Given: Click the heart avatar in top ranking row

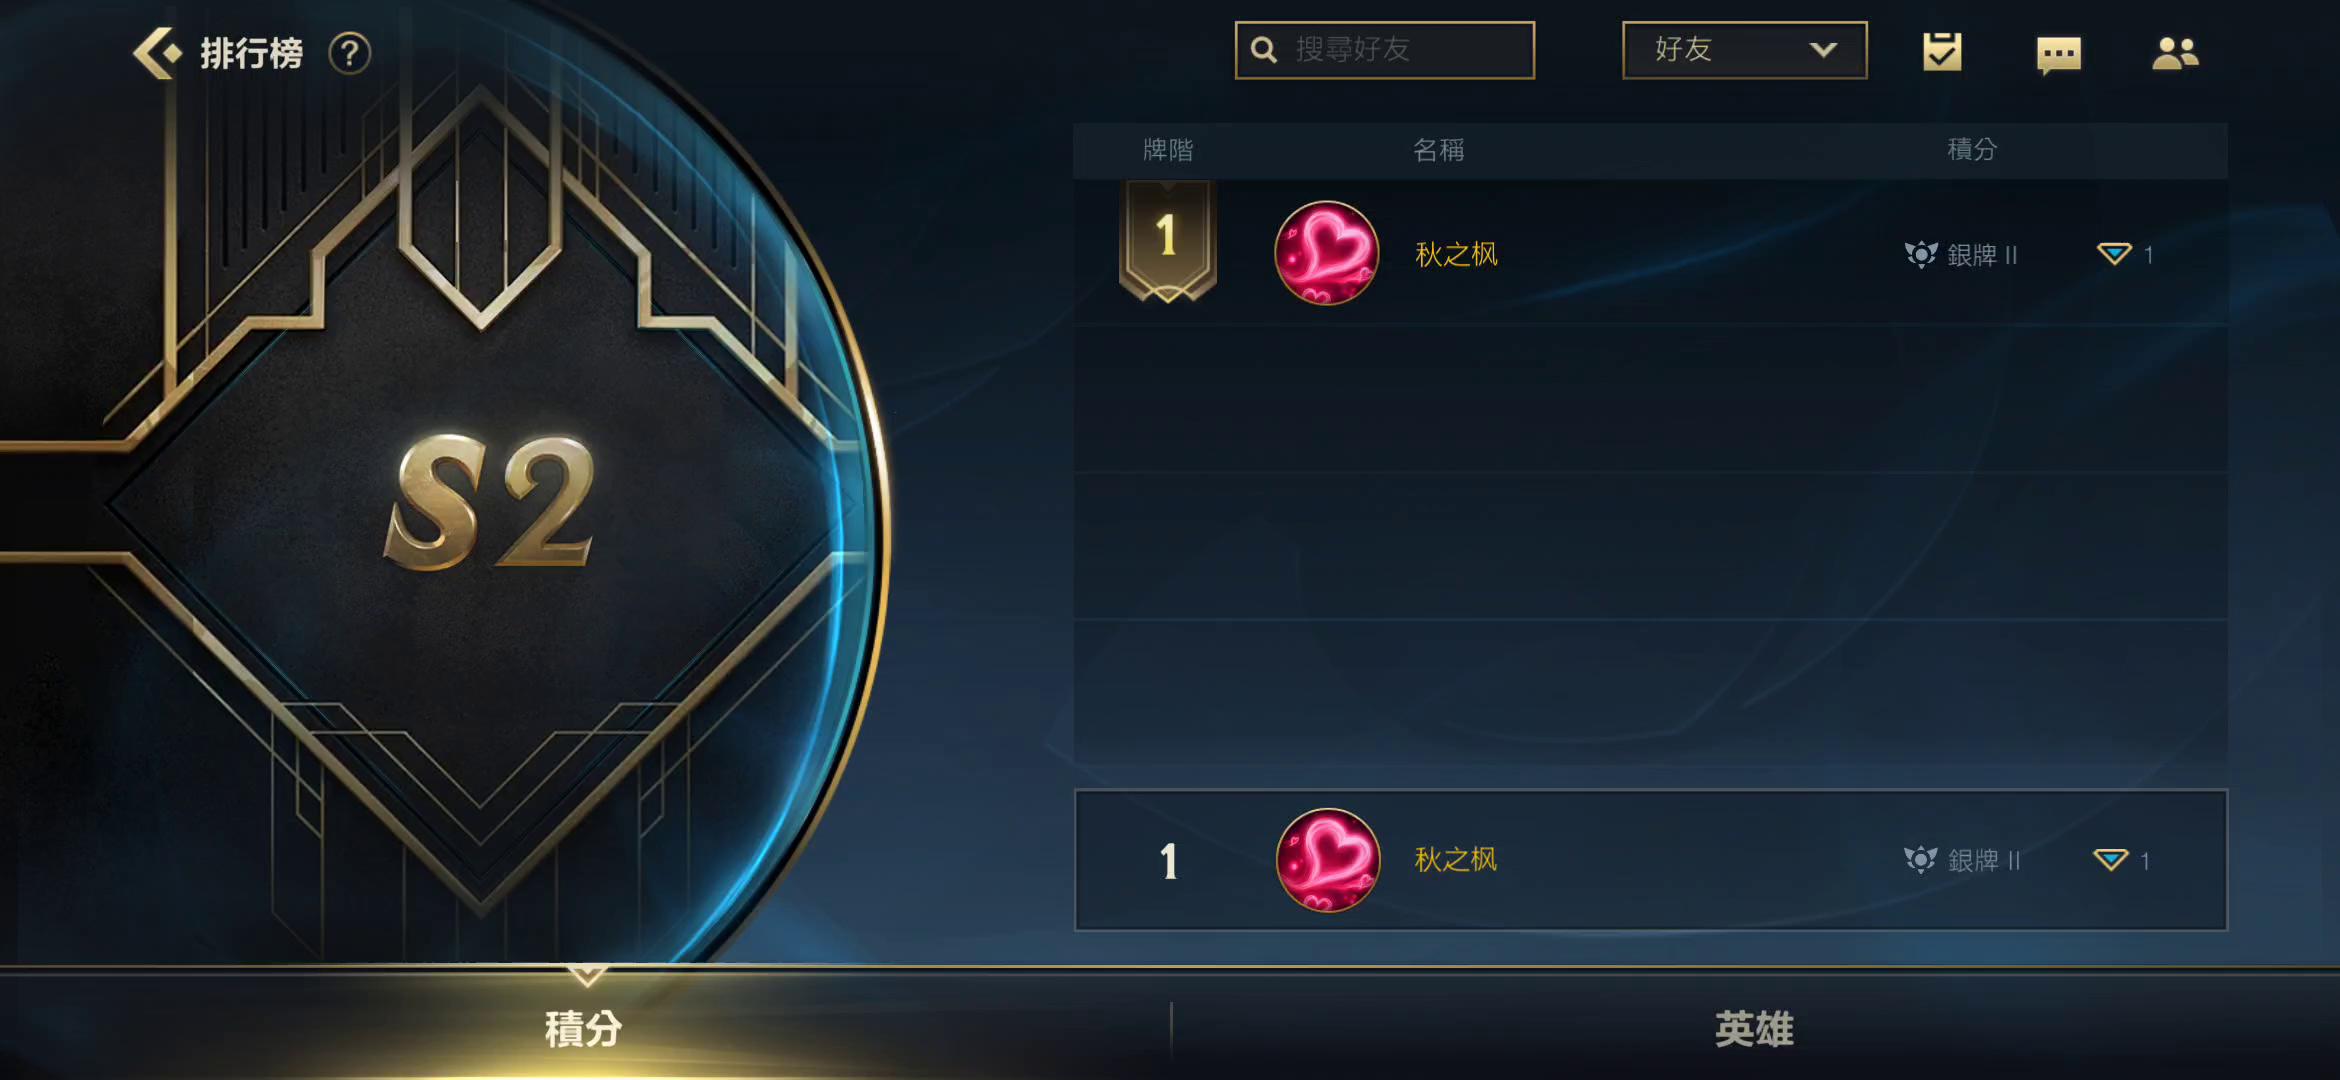Looking at the screenshot, I should pyautogui.click(x=1327, y=253).
